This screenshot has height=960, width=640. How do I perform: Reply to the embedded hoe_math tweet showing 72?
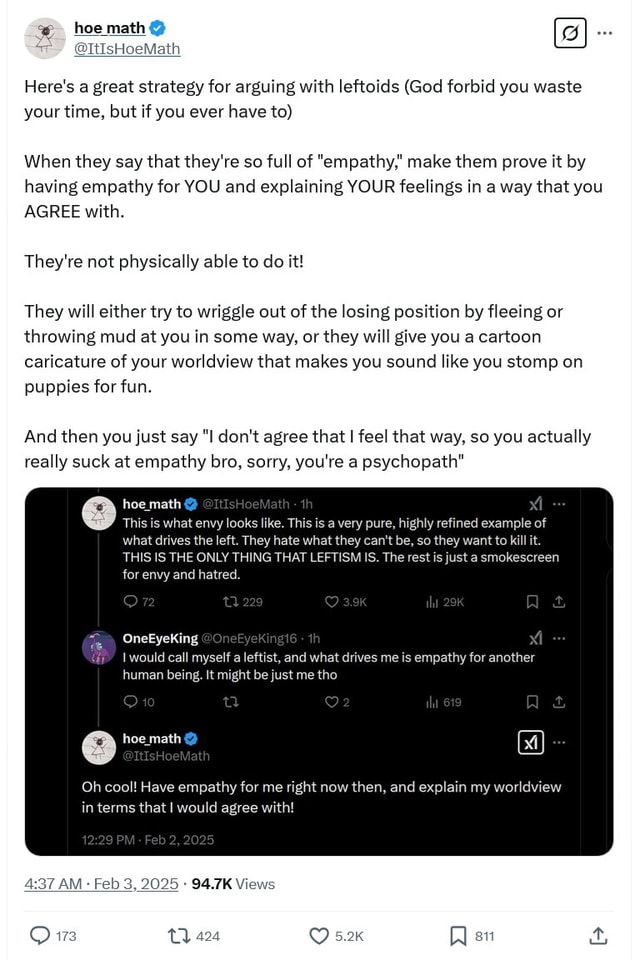(131, 601)
